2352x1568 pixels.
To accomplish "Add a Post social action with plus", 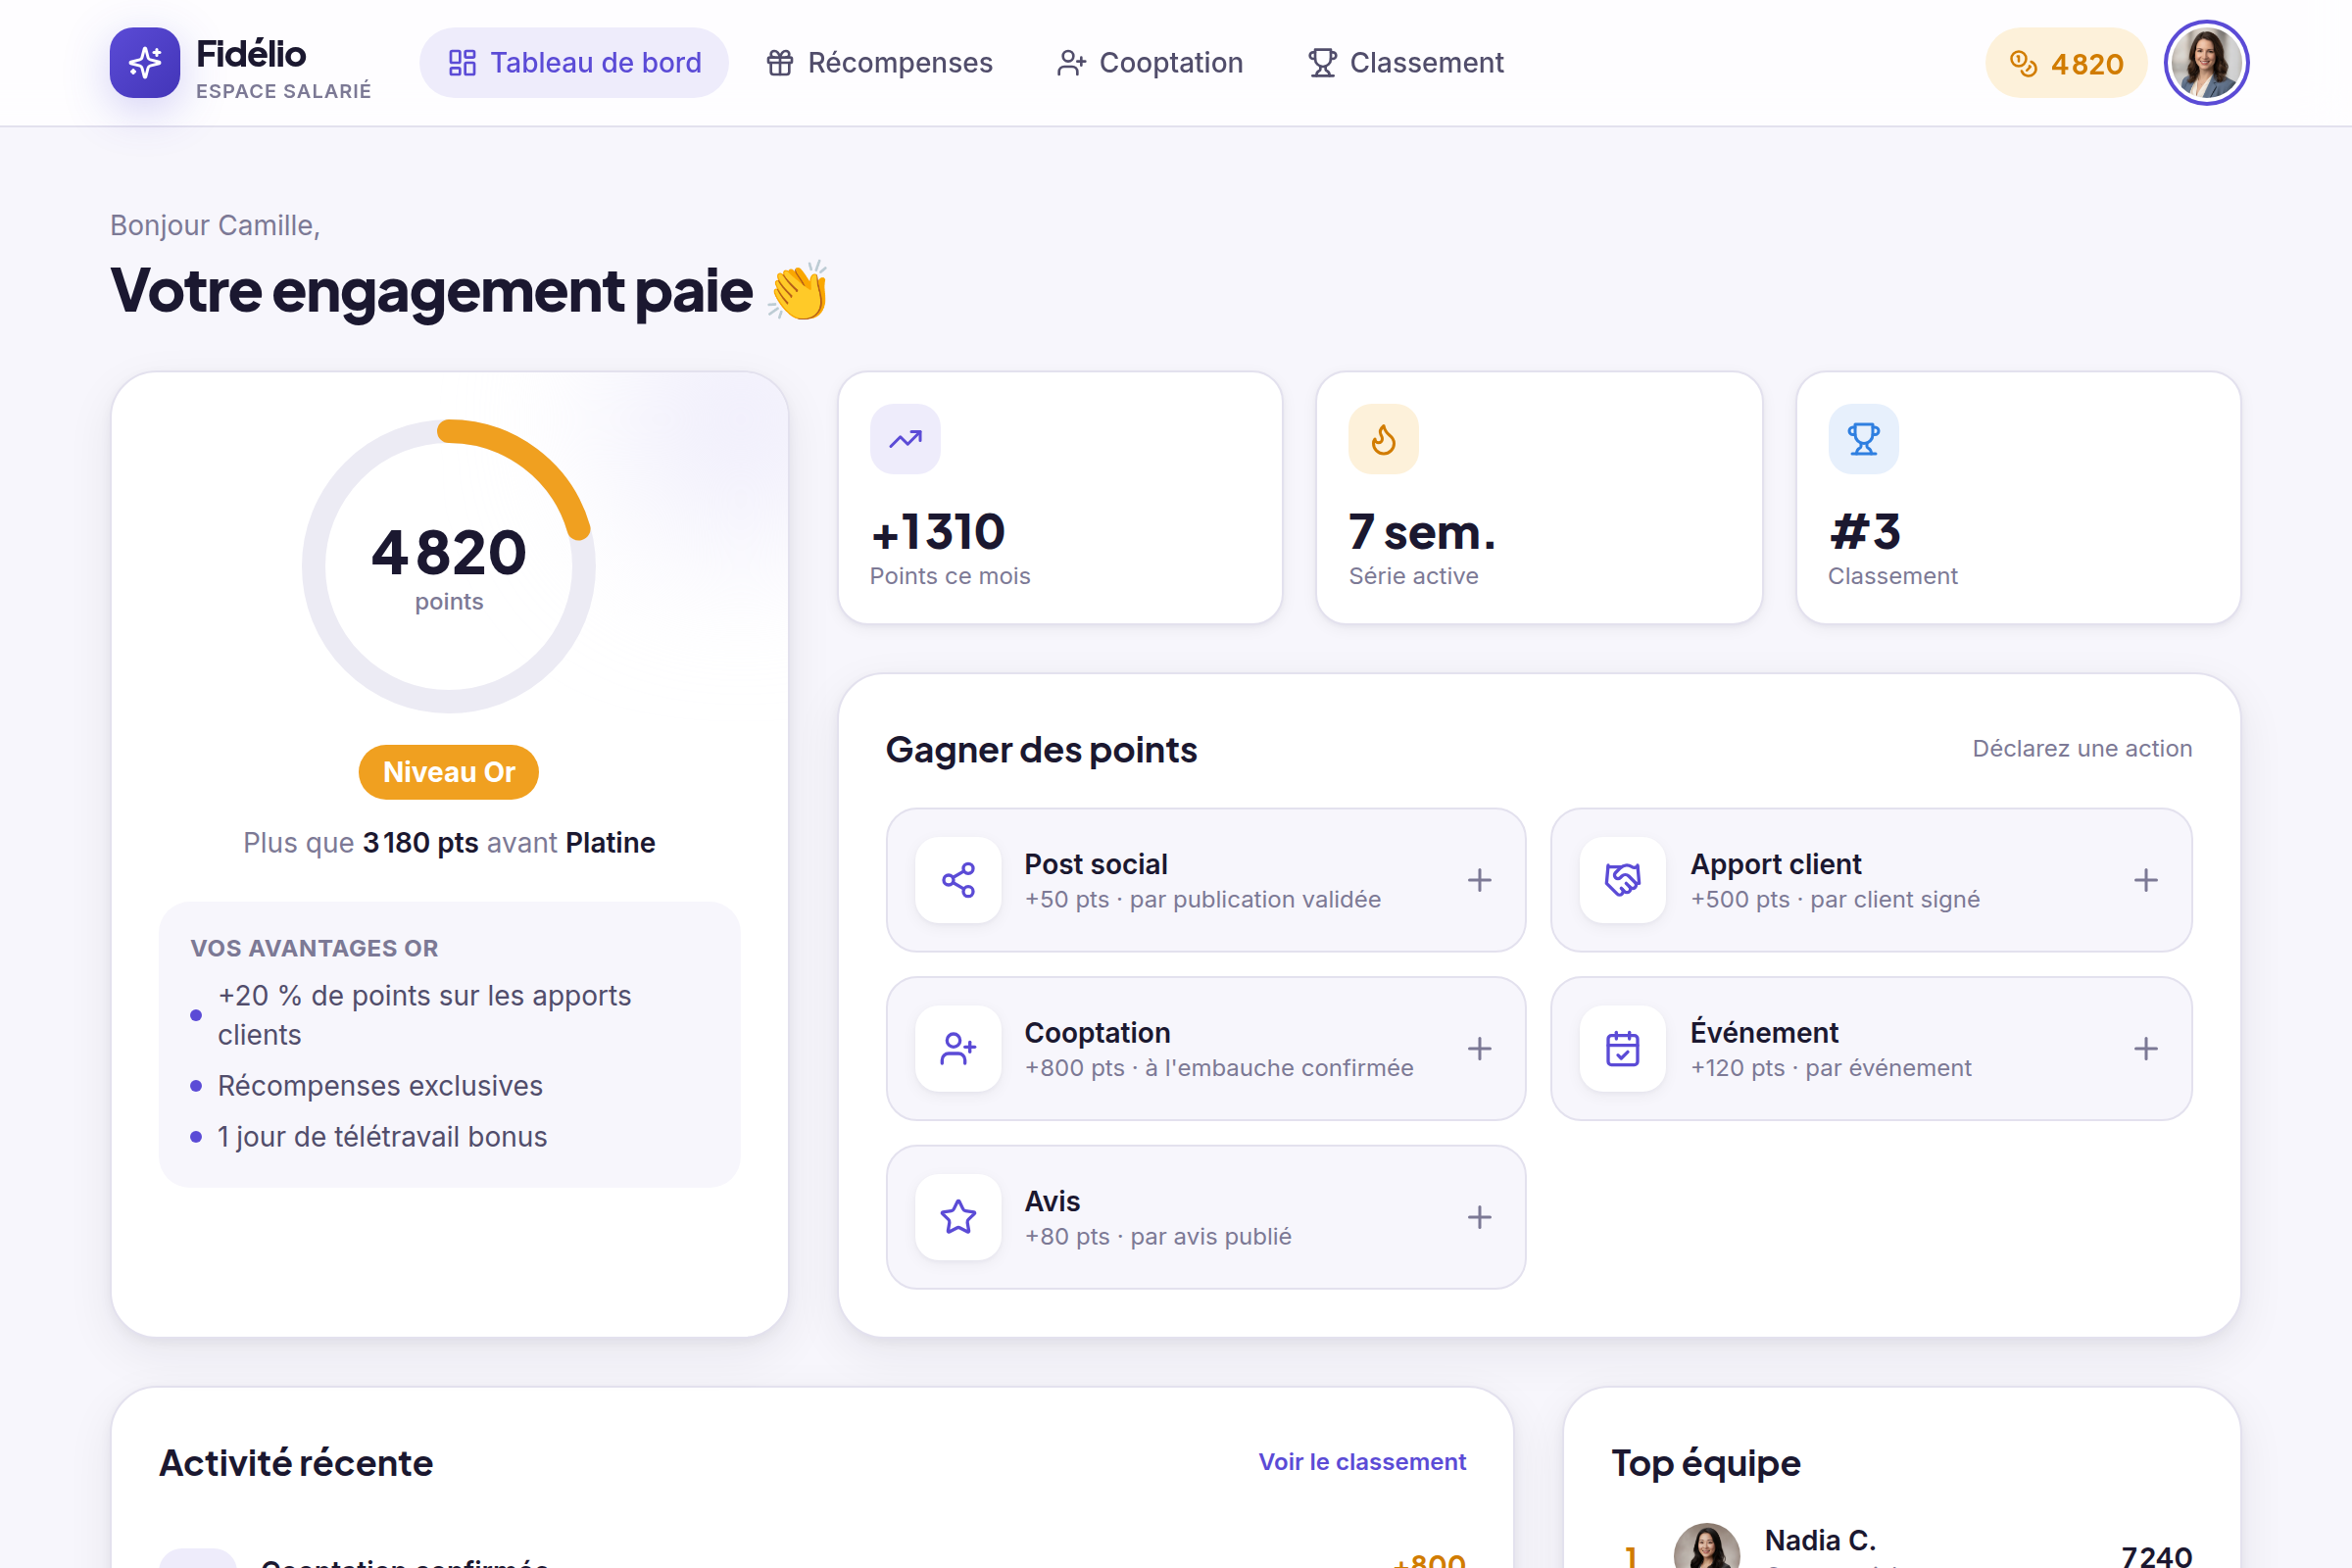I will point(1480,880).
